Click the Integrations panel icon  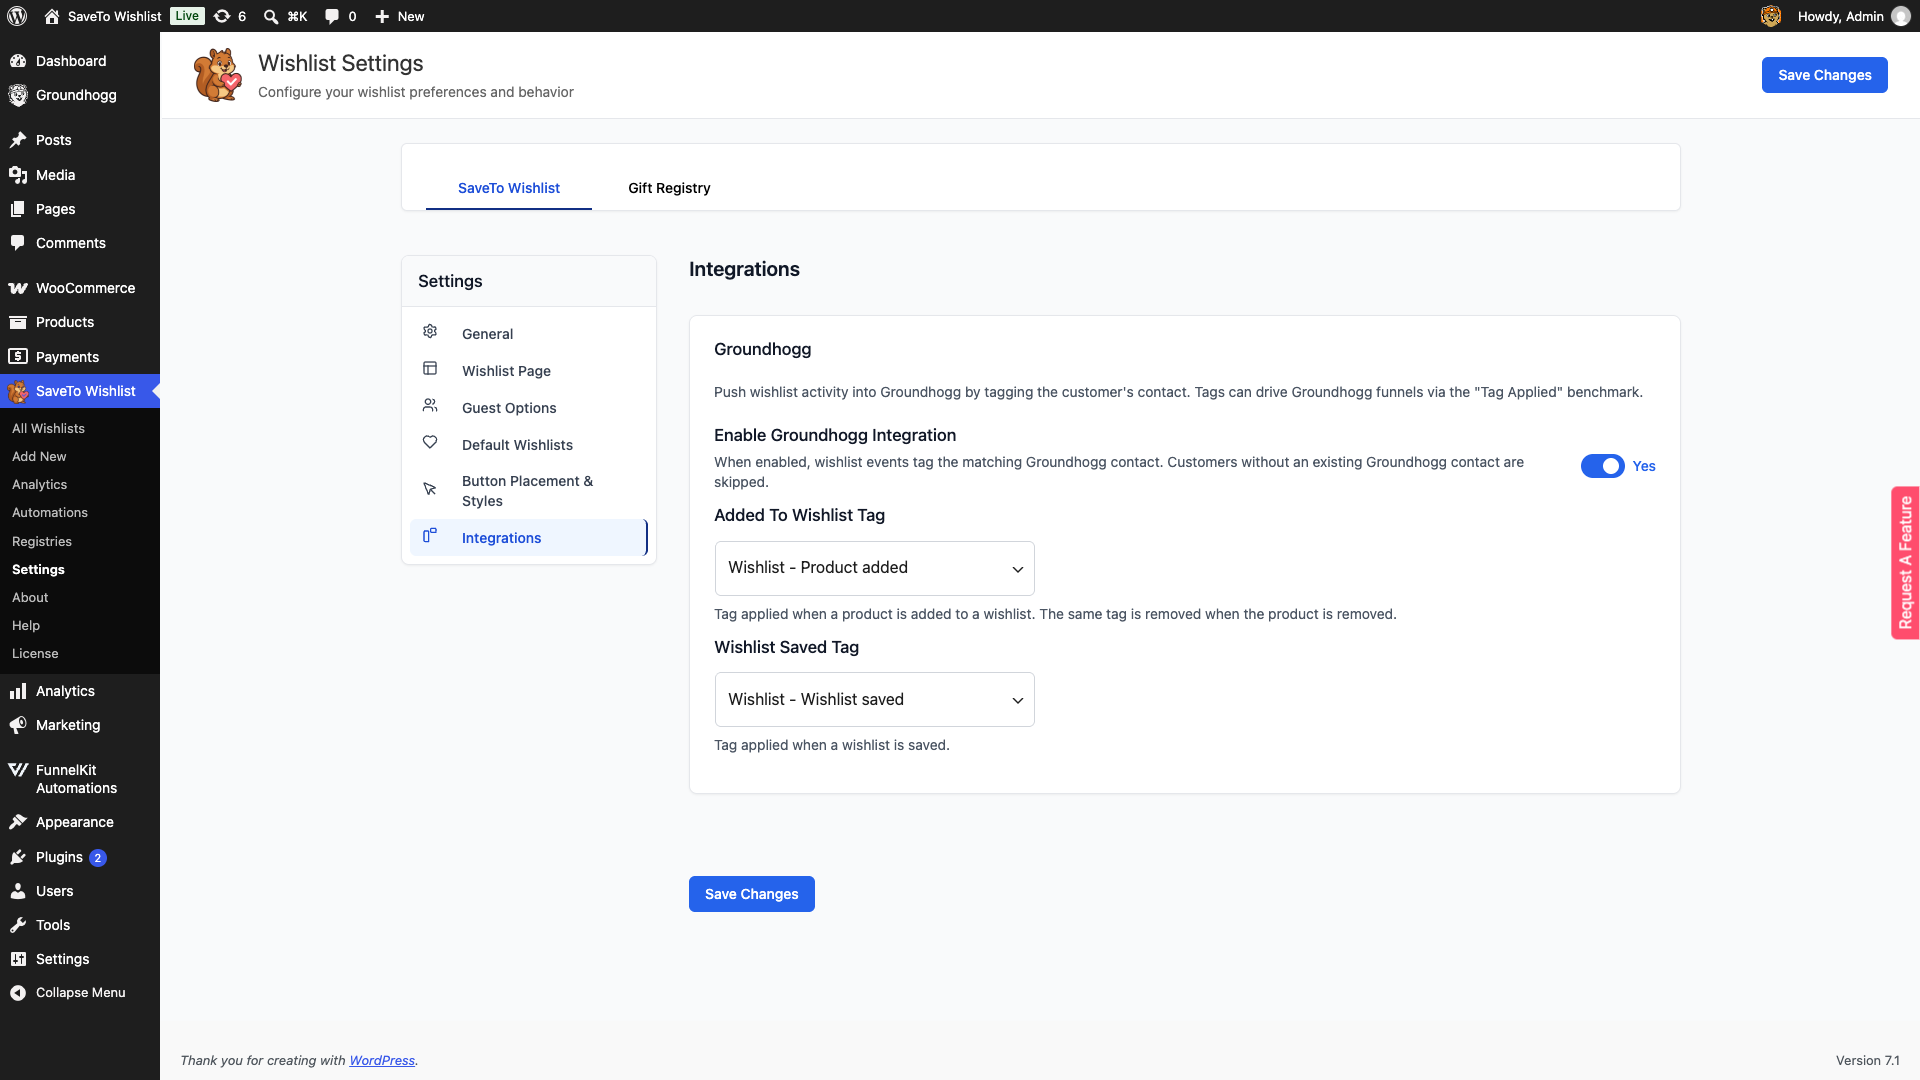[430, 535]
